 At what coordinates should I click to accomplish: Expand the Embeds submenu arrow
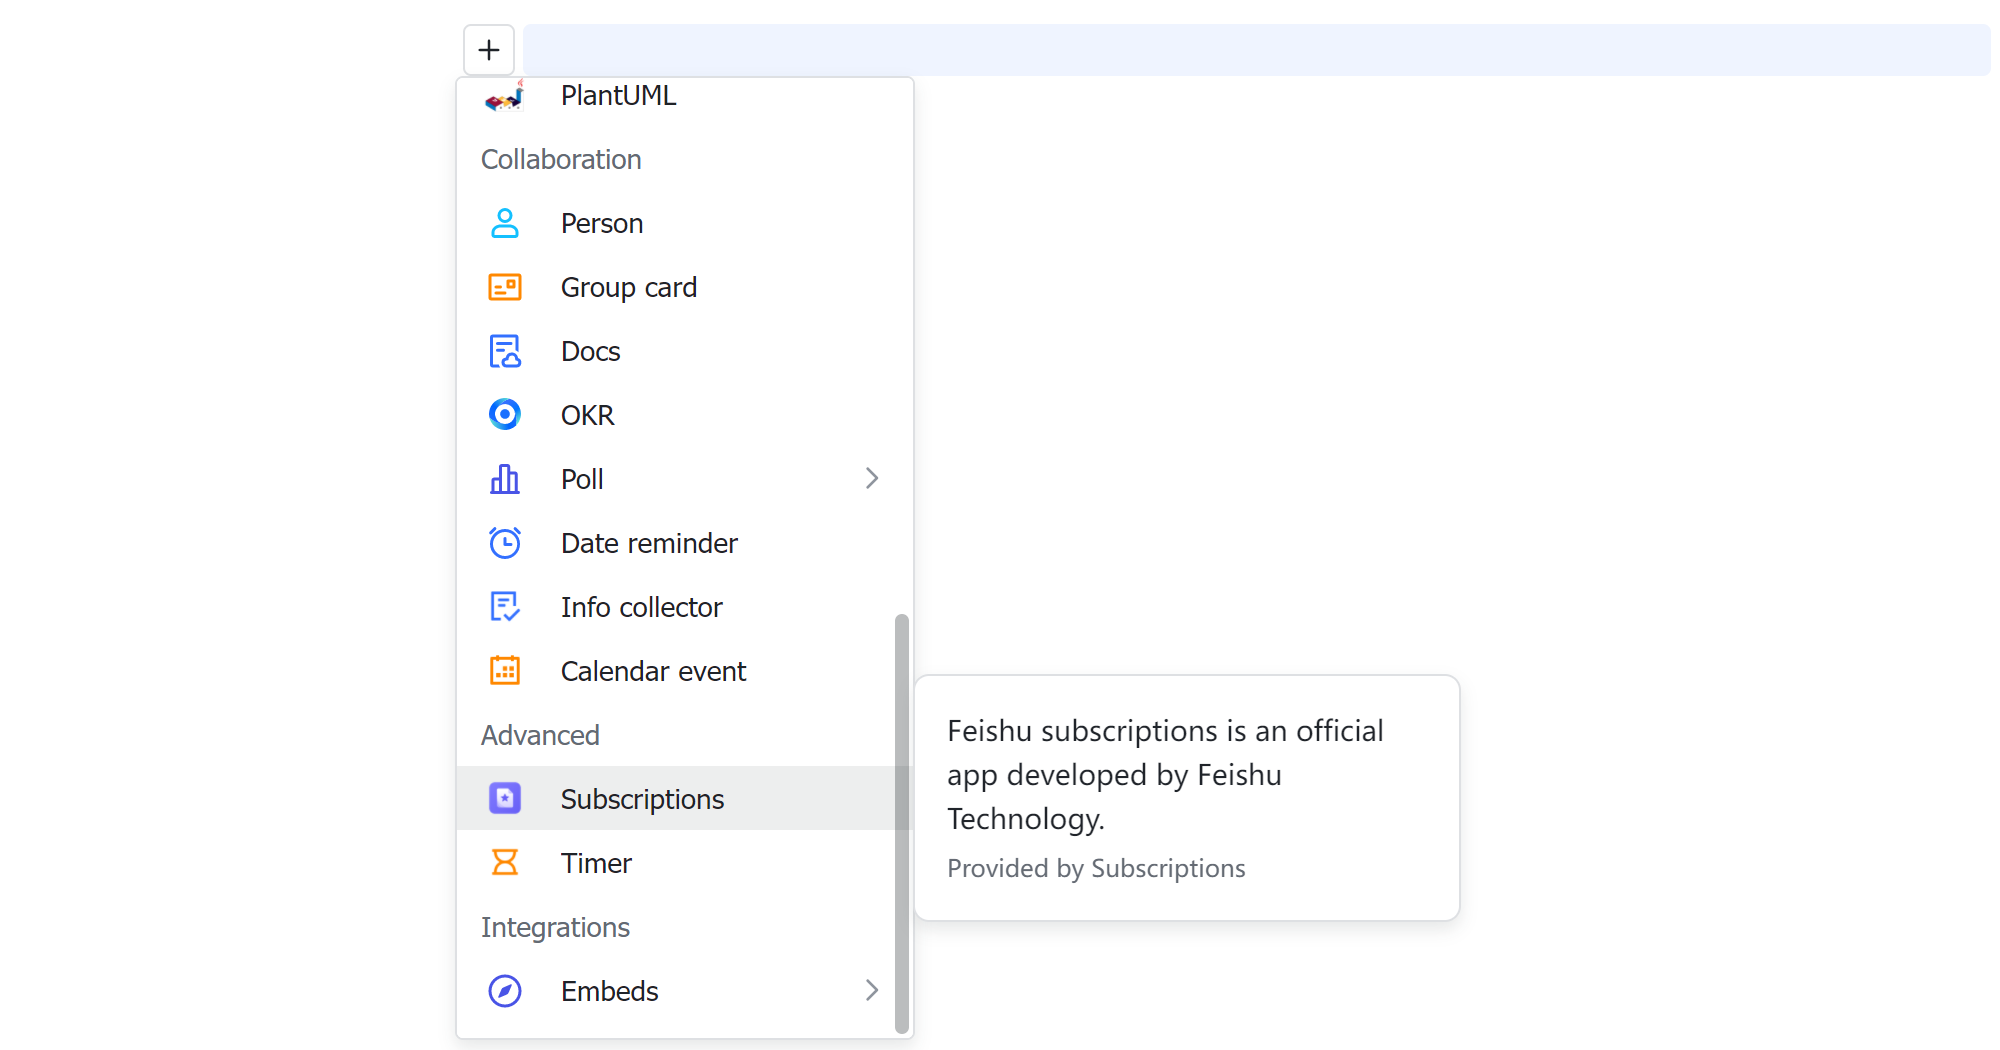coord(872,991)
